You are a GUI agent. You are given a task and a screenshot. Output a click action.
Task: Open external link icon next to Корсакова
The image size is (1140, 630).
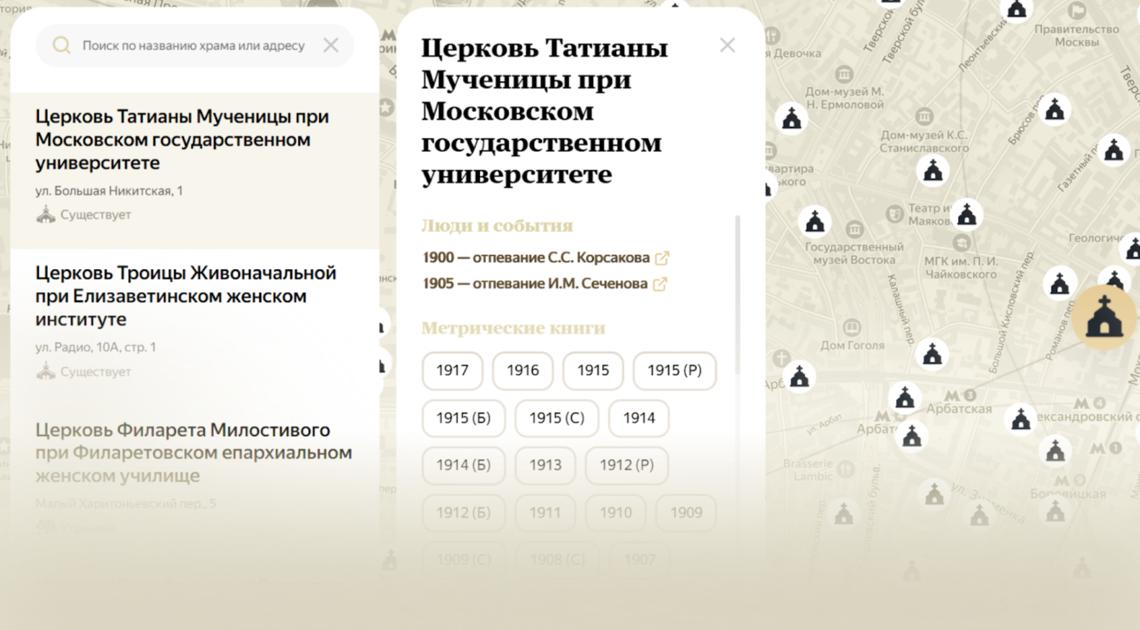(x=662, y=258)
